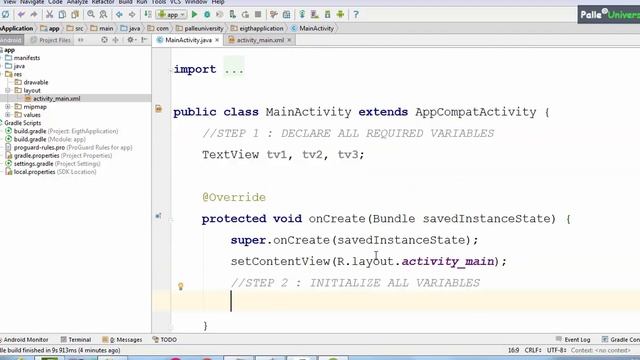Open the TODO tool window
The image size is (640, 360).
[164, 340]
